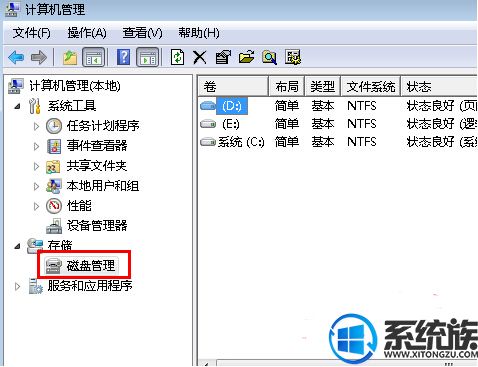Viewport: 478px width, 367px height.
Task: Toggle the Show/Hide Action Pane icon
Action: [x=147, y=57]
